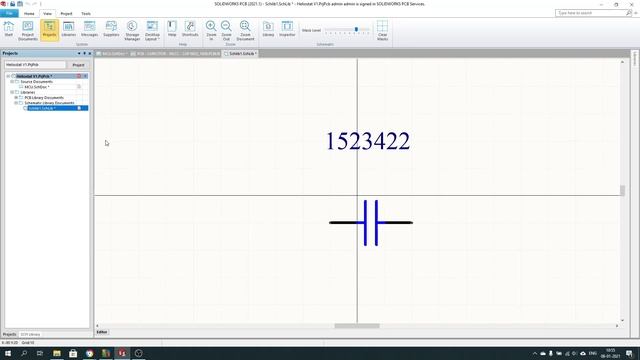This screenshot has height=360, width=640.
Task: Open Windows taskbar search
Action: point(24,353)
